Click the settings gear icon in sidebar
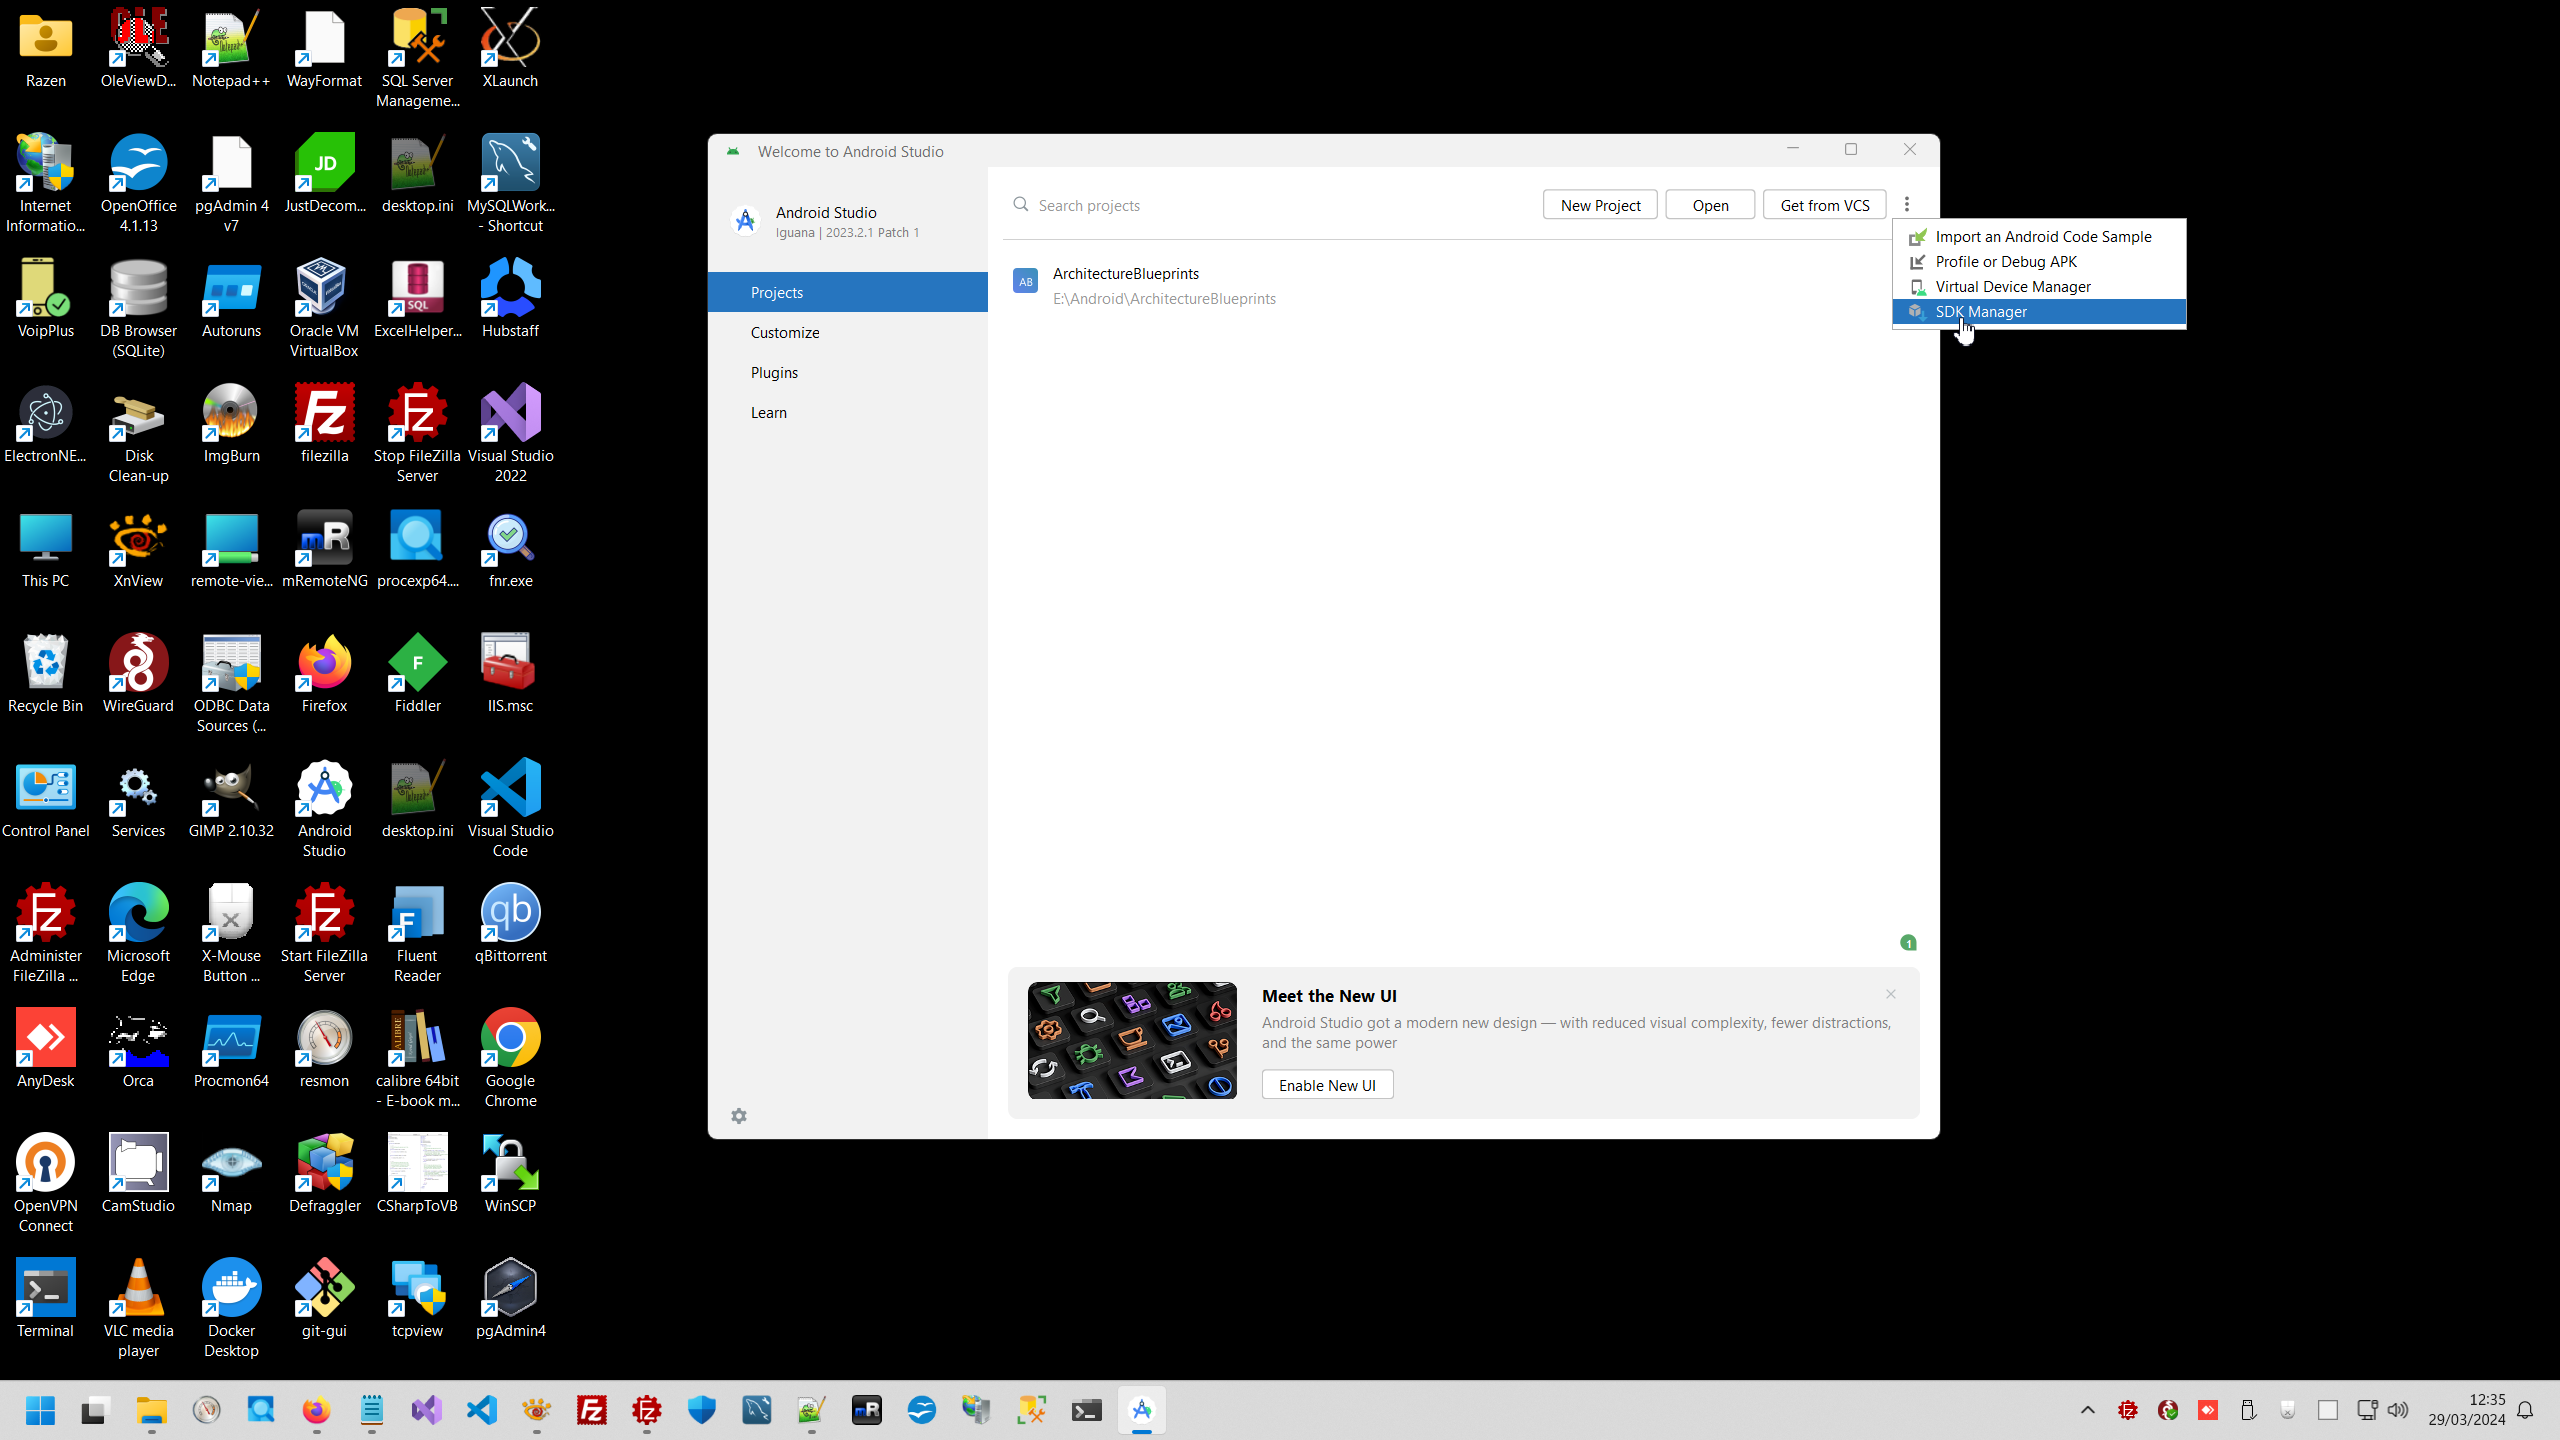2560x1440 pixels. click(739, 1116)
